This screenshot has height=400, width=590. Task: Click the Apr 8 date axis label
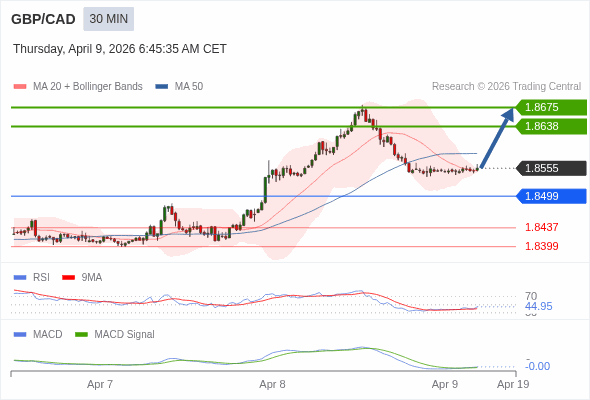pos(272,385)
